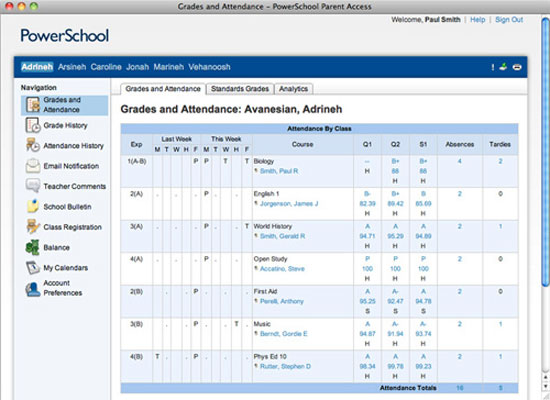Click the download icon in blue bar
This screenshot has width=550, height=400.
pyautogui.click(x=503, y=67)
